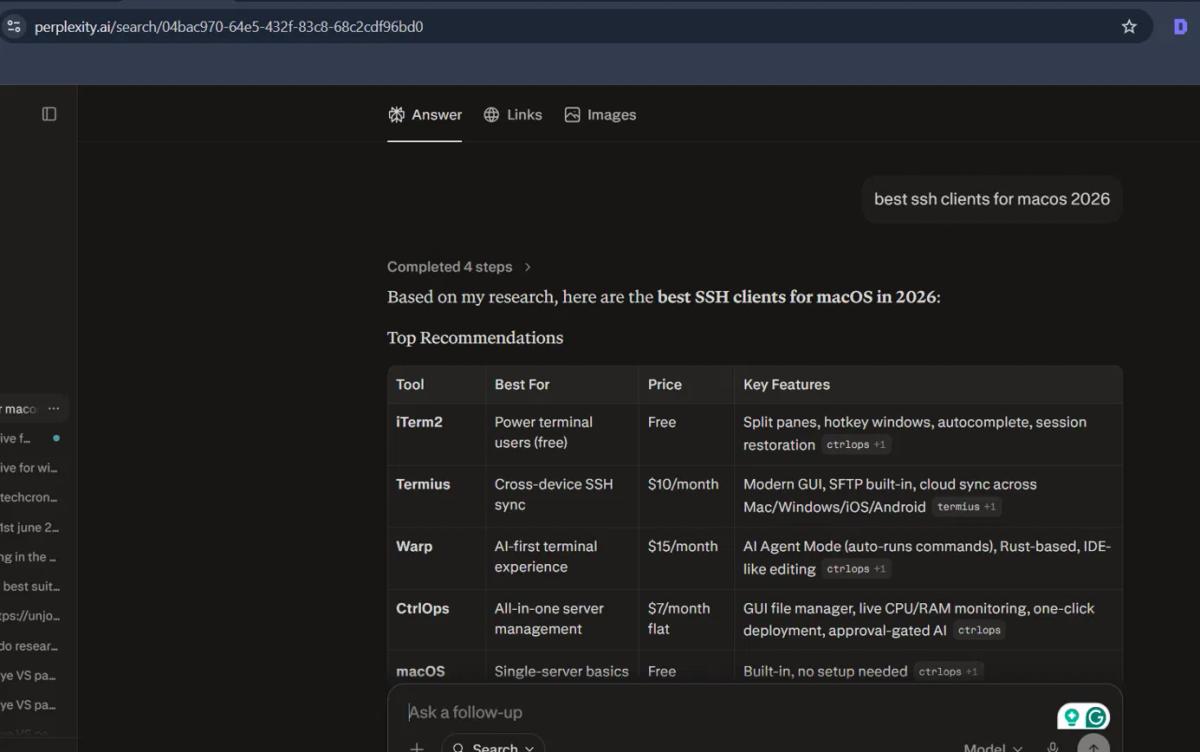View site information icon in address bar
Image resolution: width=1200 pixels, height=752 pixels.
[x=14, y=27]
